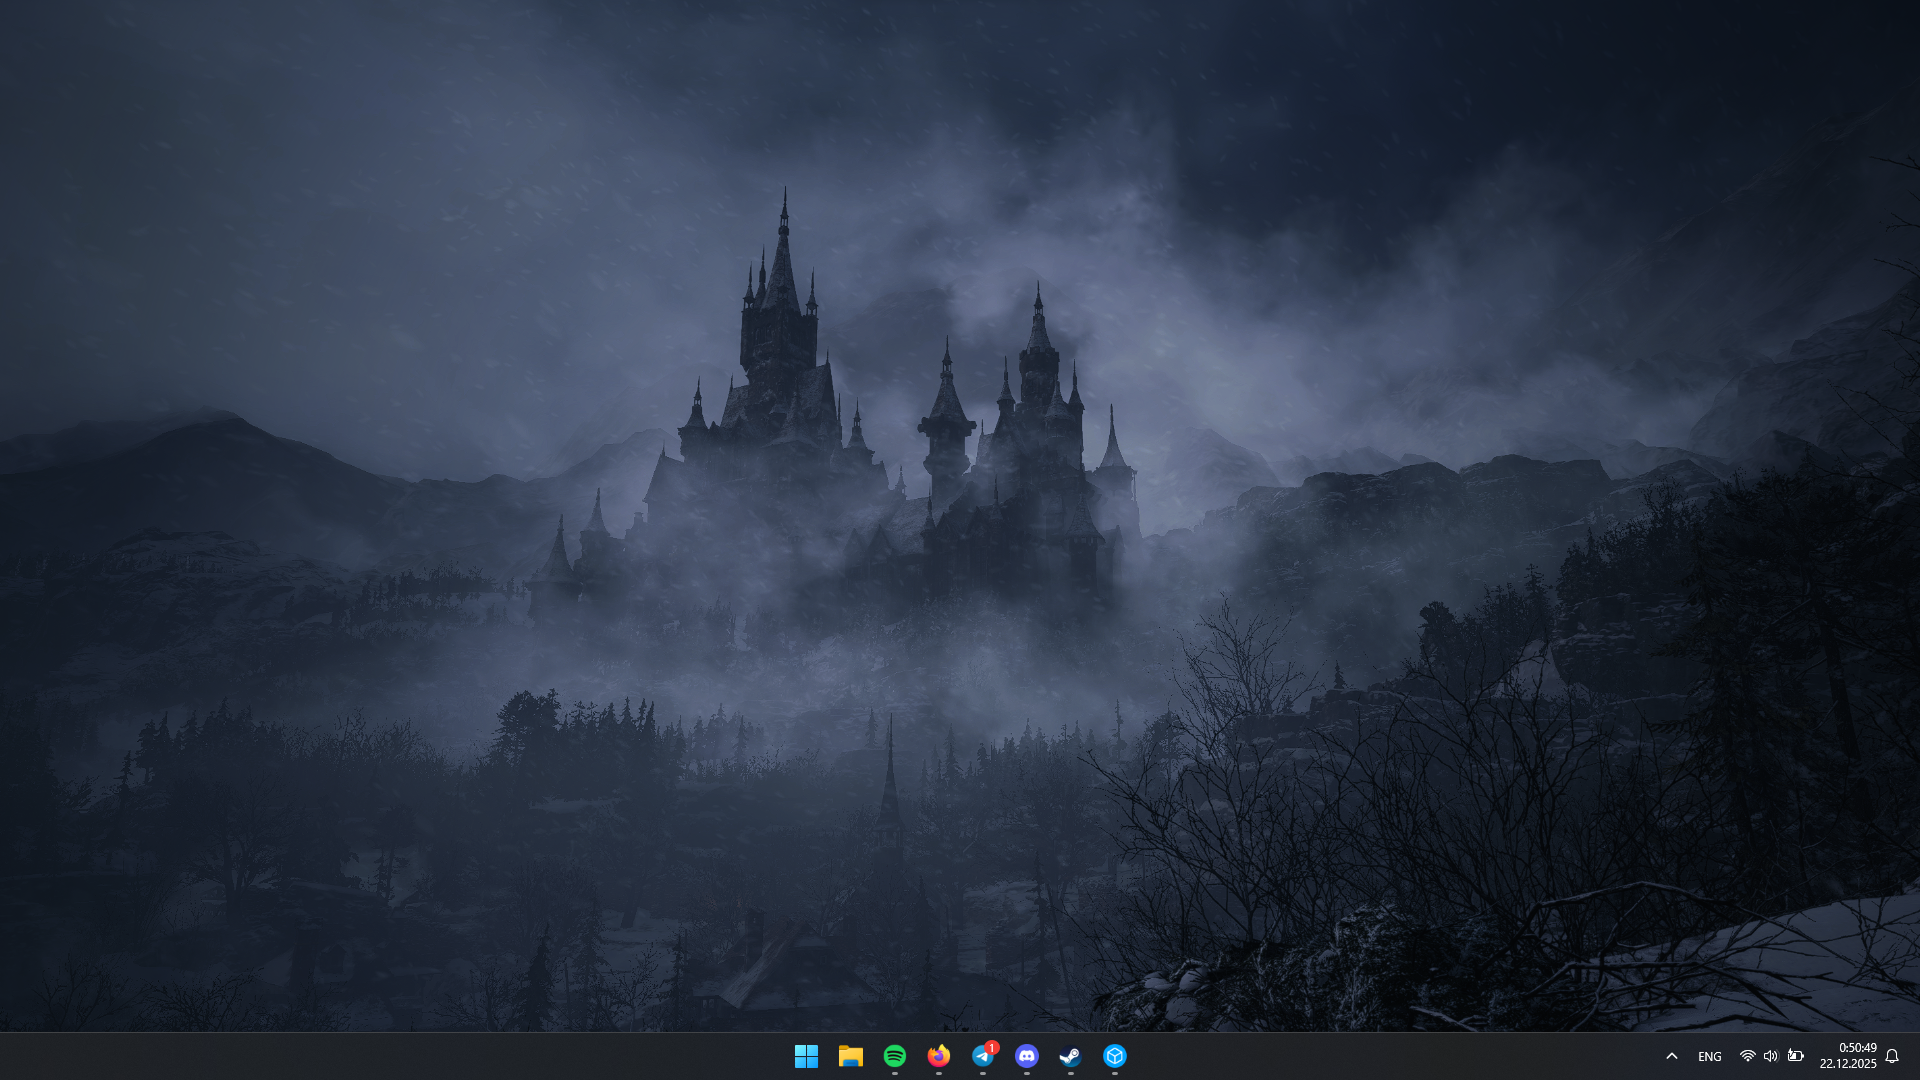Open notifications via the bell icon
The height and width of the screenshot is (1080, 1920).
point(1892,1056)
